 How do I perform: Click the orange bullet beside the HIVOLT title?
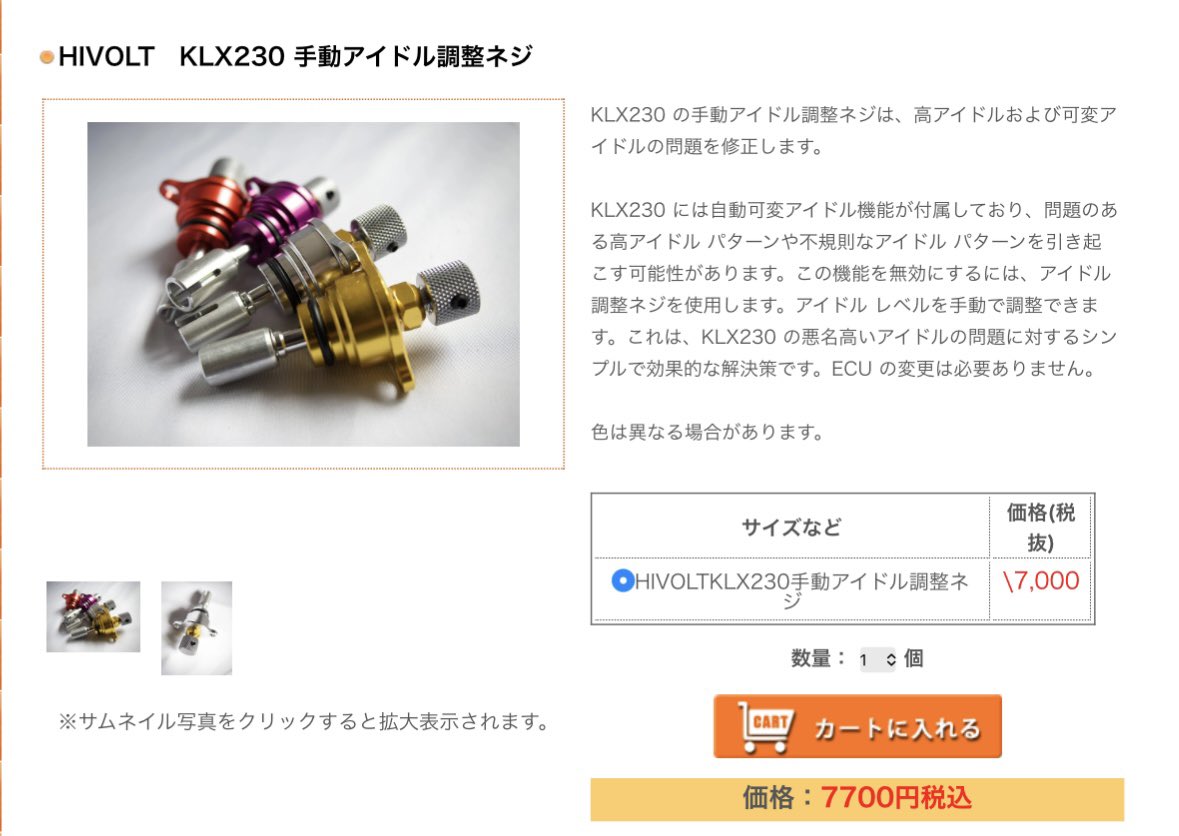(47, 56)
